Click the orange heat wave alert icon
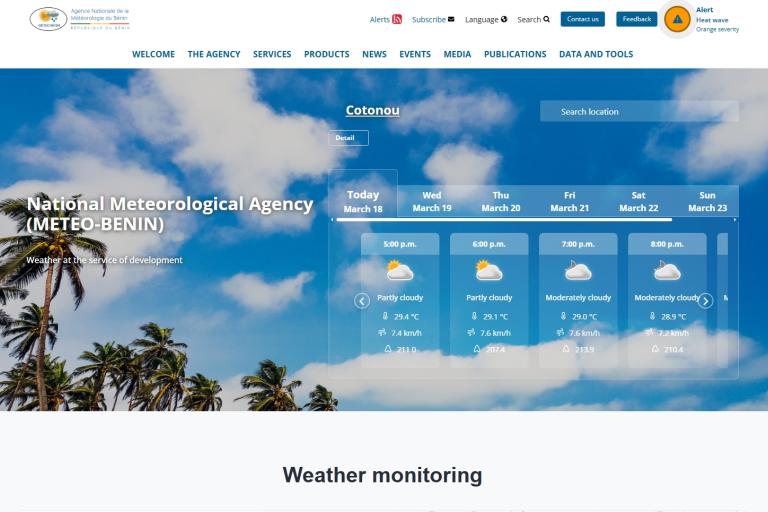Image resolution: width=768 pixels, height=512 pixels. pos(677,20)
